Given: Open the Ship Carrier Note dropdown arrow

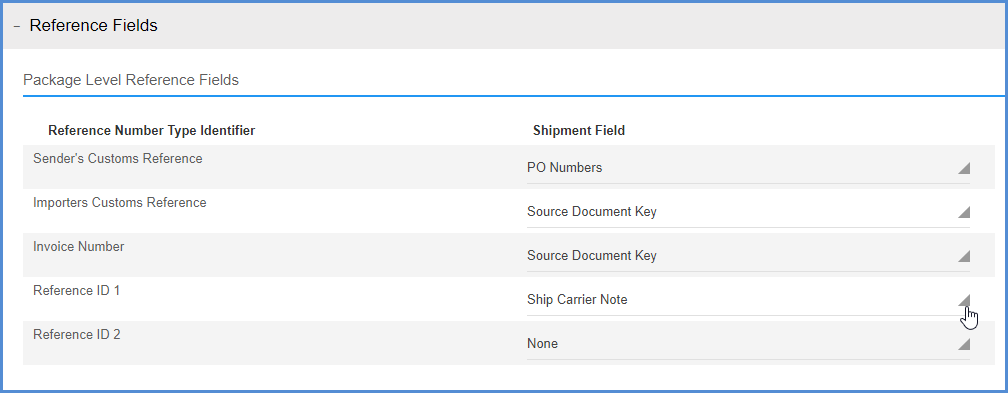Looking at the screenshot, I should 963,300.
